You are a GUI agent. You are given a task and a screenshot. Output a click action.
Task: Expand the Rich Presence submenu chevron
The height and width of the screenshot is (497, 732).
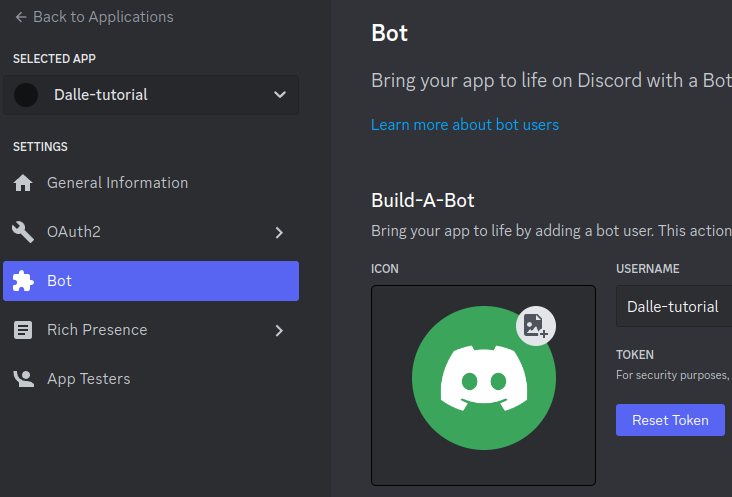coord(279,330)
